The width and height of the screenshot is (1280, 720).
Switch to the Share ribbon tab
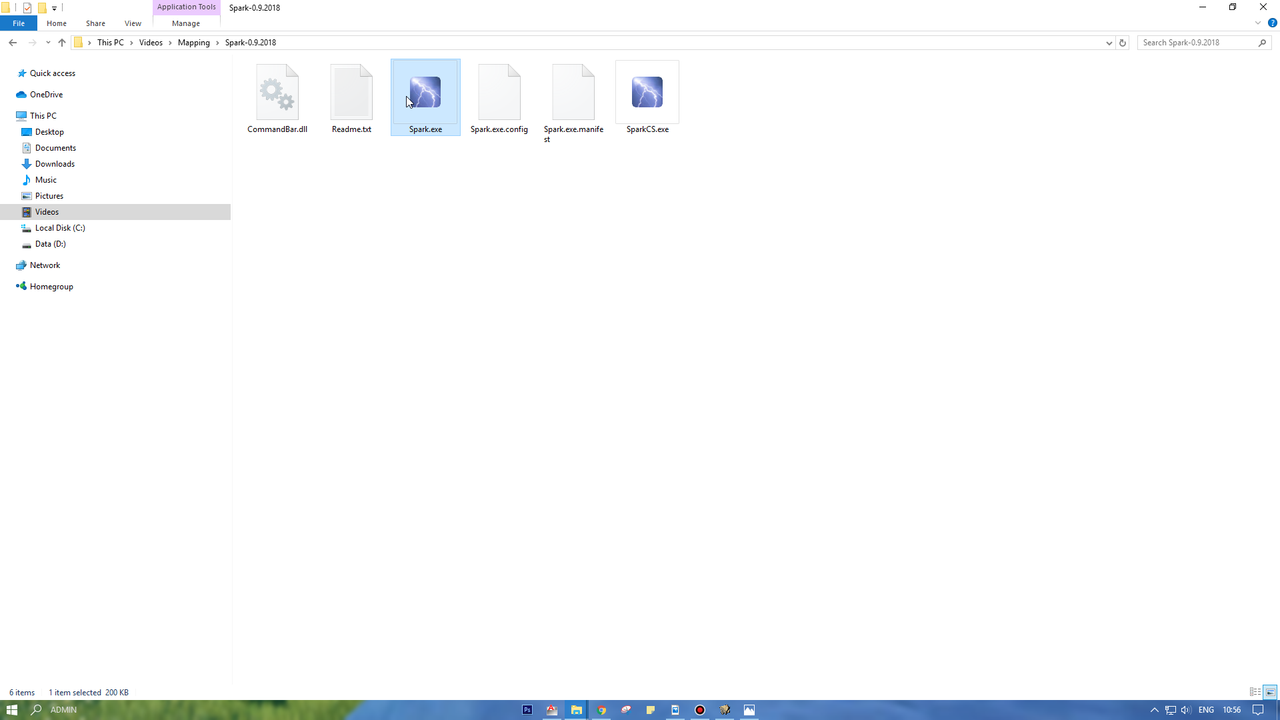pos(95,23)
